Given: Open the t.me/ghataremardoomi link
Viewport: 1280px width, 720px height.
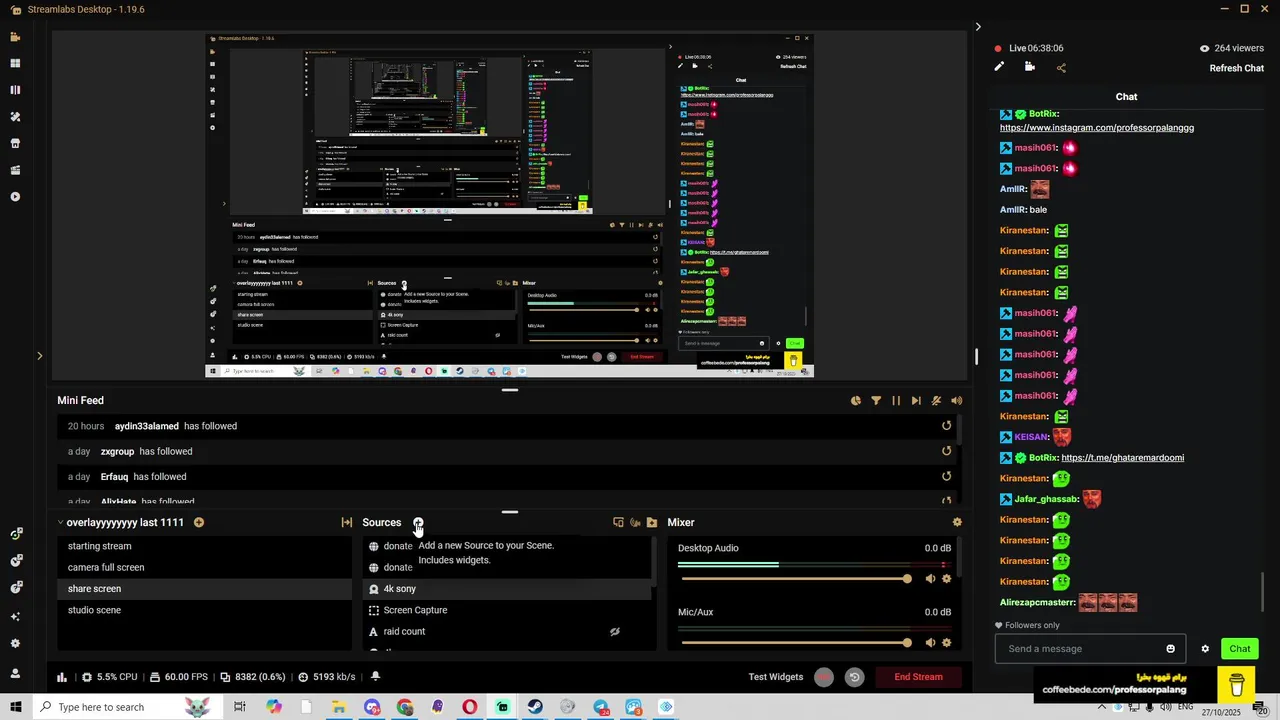Looking at the screenshot, I should (1122, 458).
